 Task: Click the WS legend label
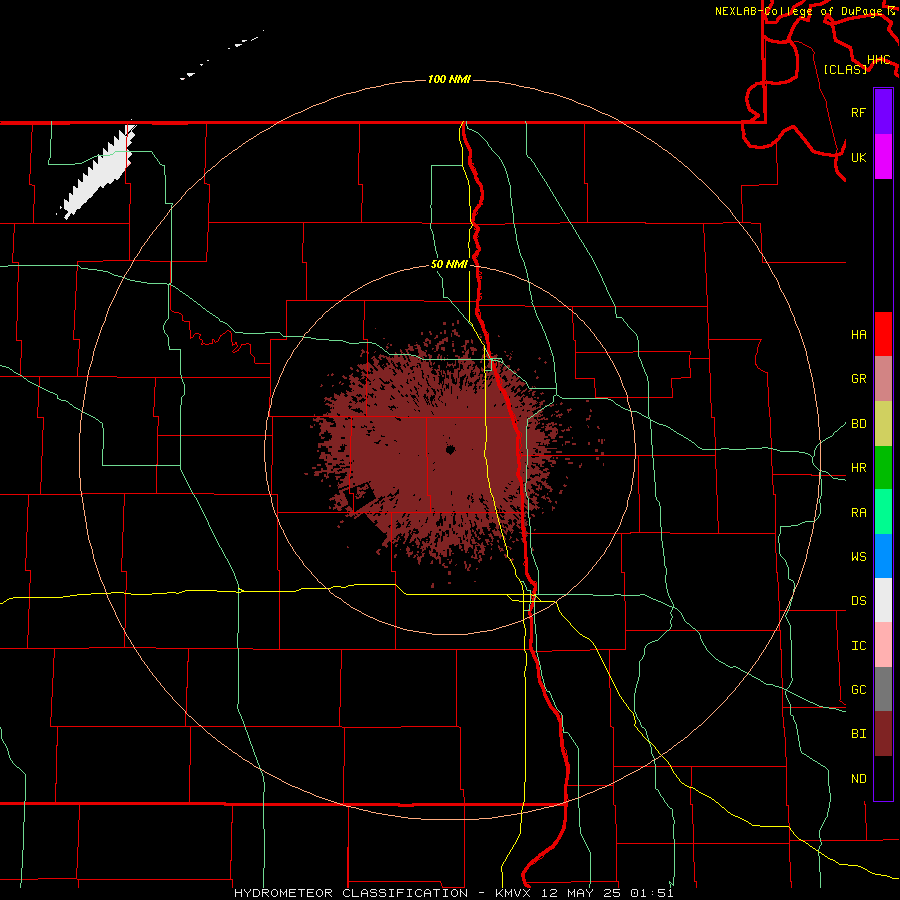858,557
